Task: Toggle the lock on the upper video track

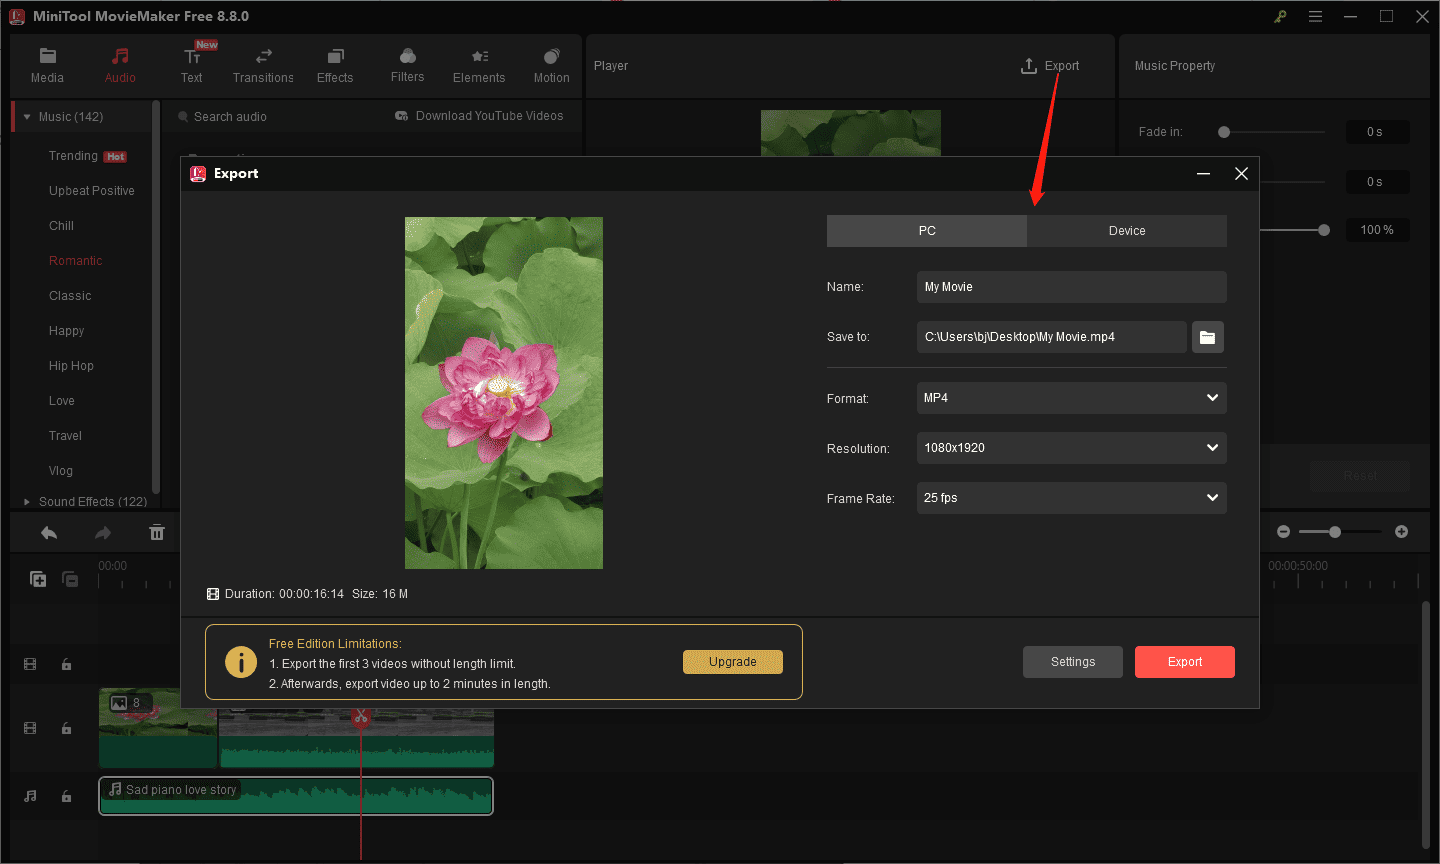Action: point(67,664)
